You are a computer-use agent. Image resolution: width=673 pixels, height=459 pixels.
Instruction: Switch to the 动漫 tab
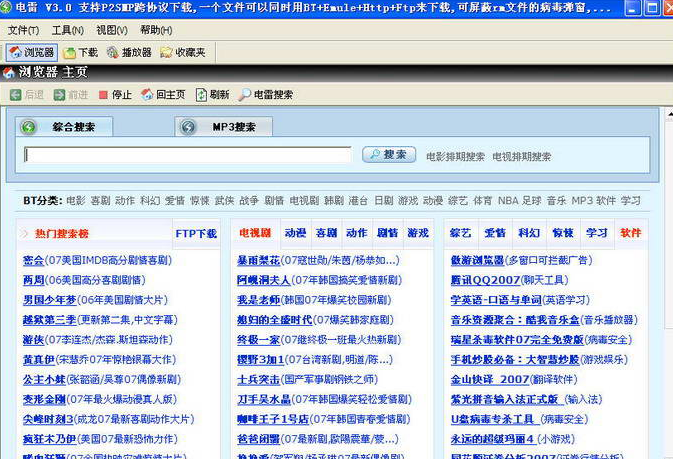295,233
